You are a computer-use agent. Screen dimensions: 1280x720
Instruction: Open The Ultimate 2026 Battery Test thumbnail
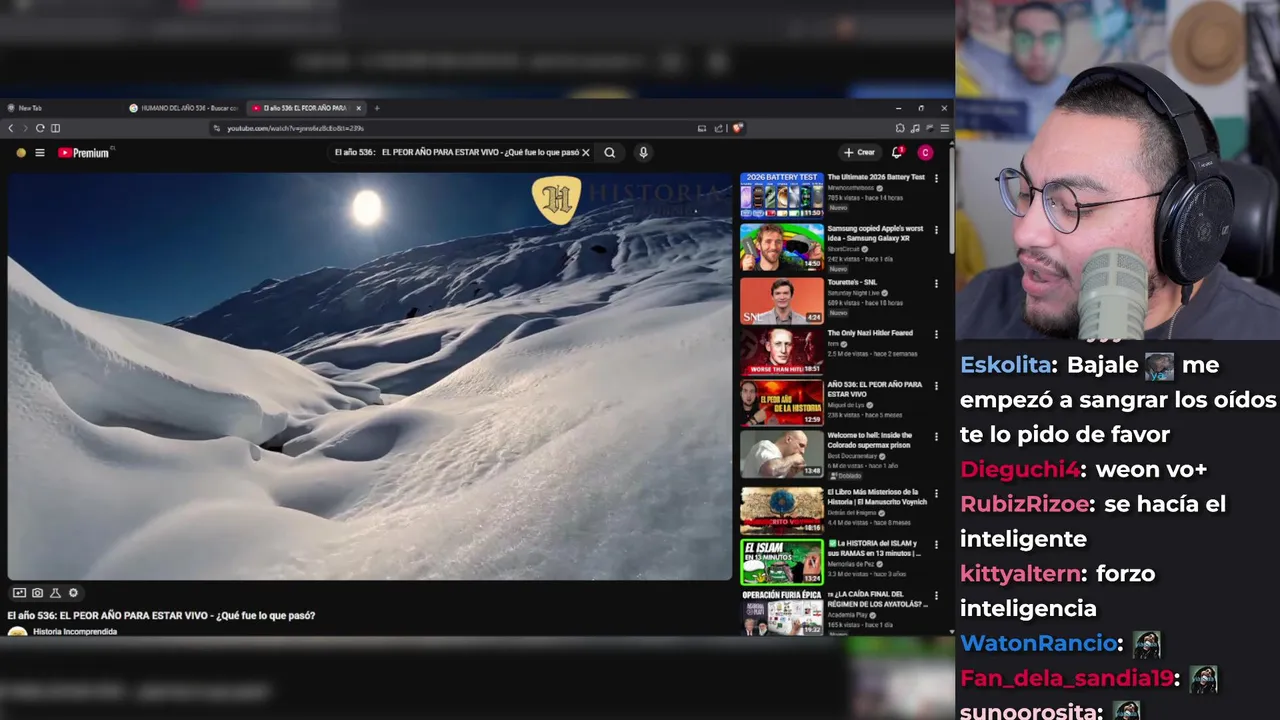click(x=782, y=195)
